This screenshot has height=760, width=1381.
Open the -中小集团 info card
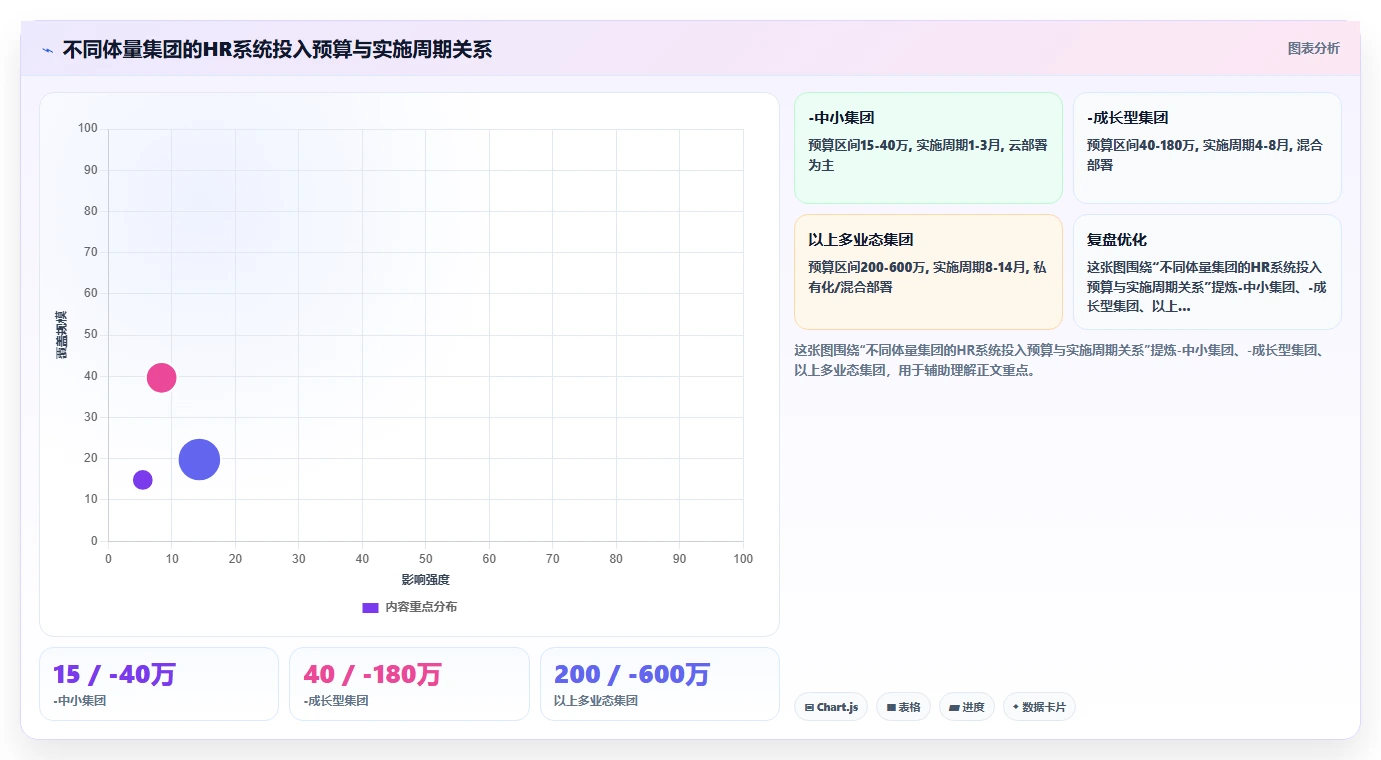point(928,148)
